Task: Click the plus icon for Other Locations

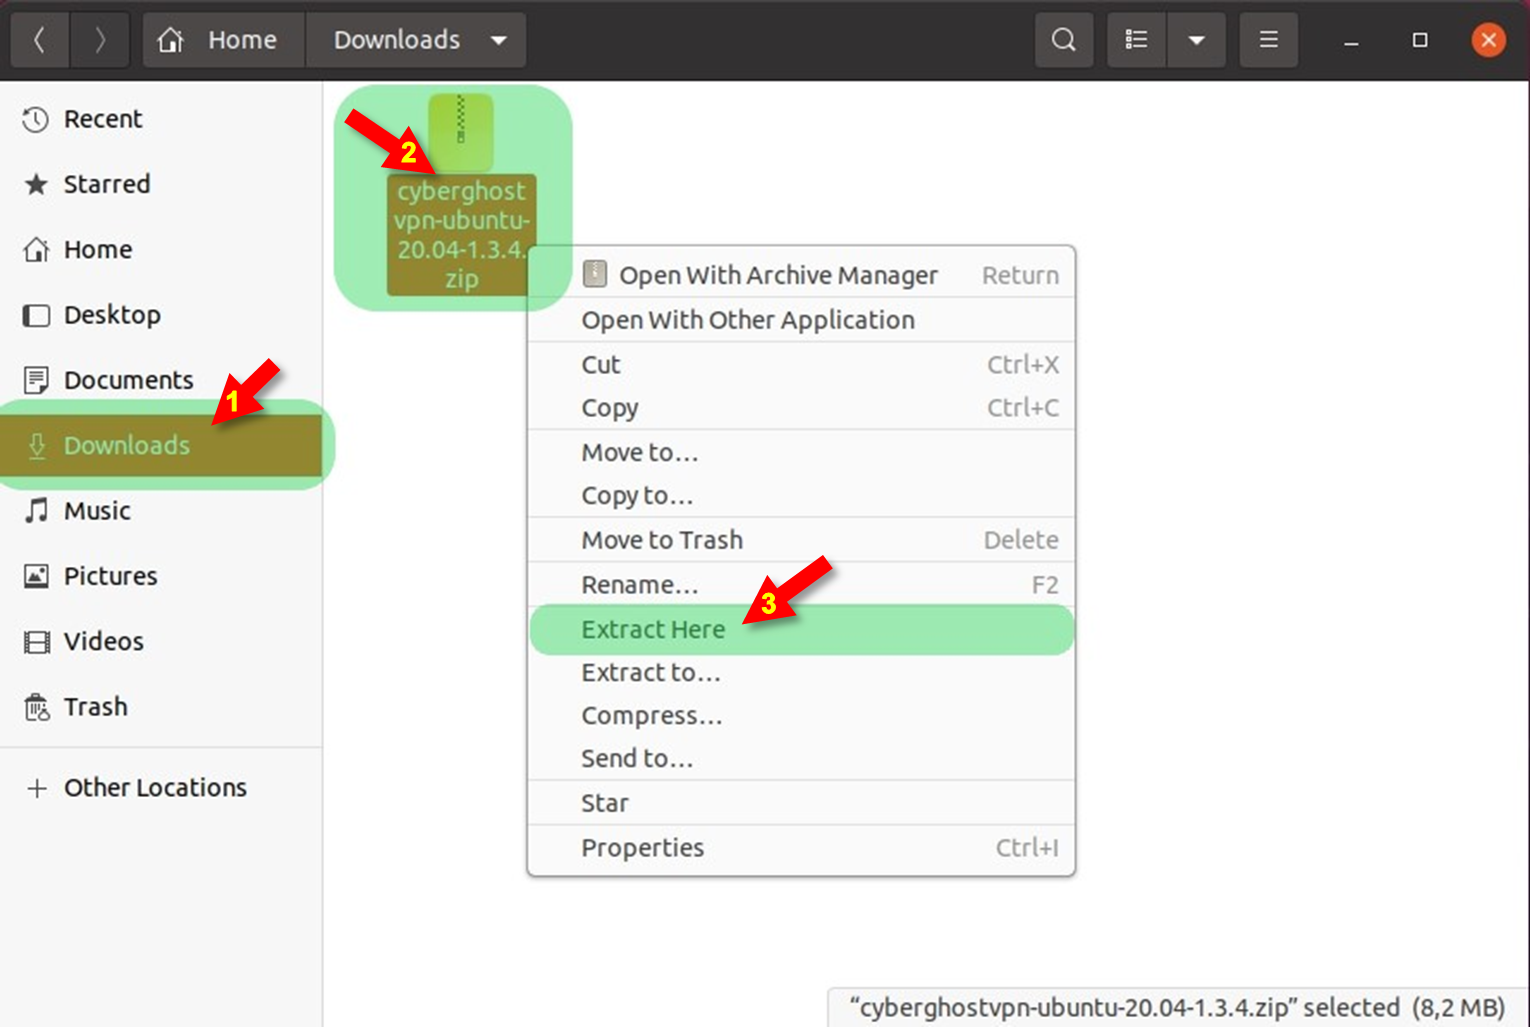Action: (36, 788)
